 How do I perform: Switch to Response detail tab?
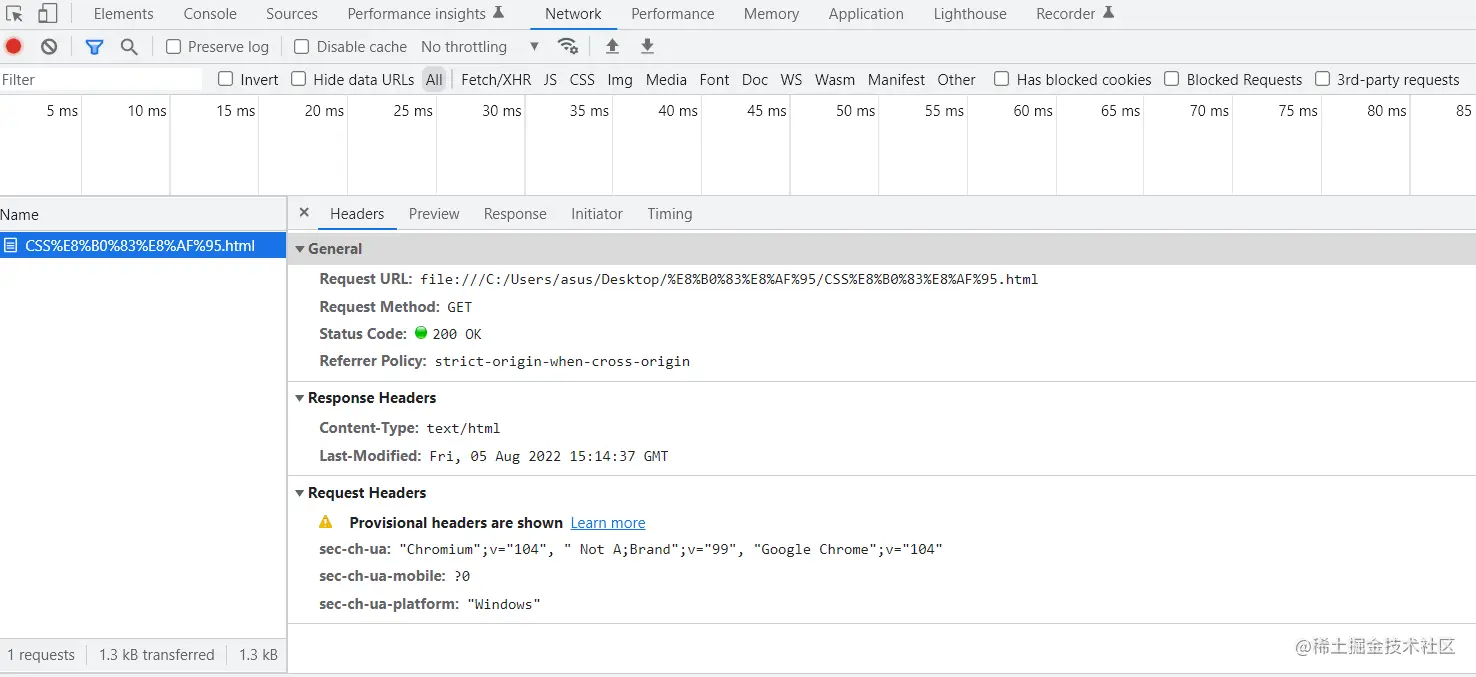(x=515, y=214)
